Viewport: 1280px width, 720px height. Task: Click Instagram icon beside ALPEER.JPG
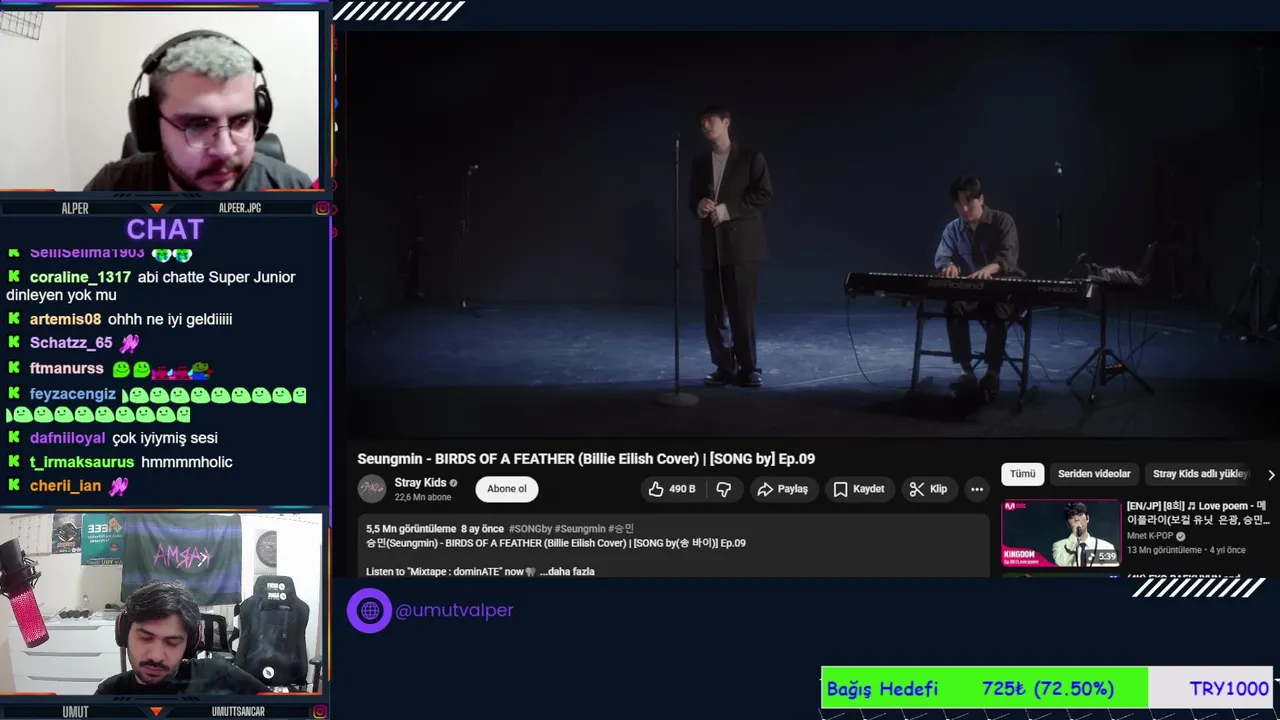point(322,208)
